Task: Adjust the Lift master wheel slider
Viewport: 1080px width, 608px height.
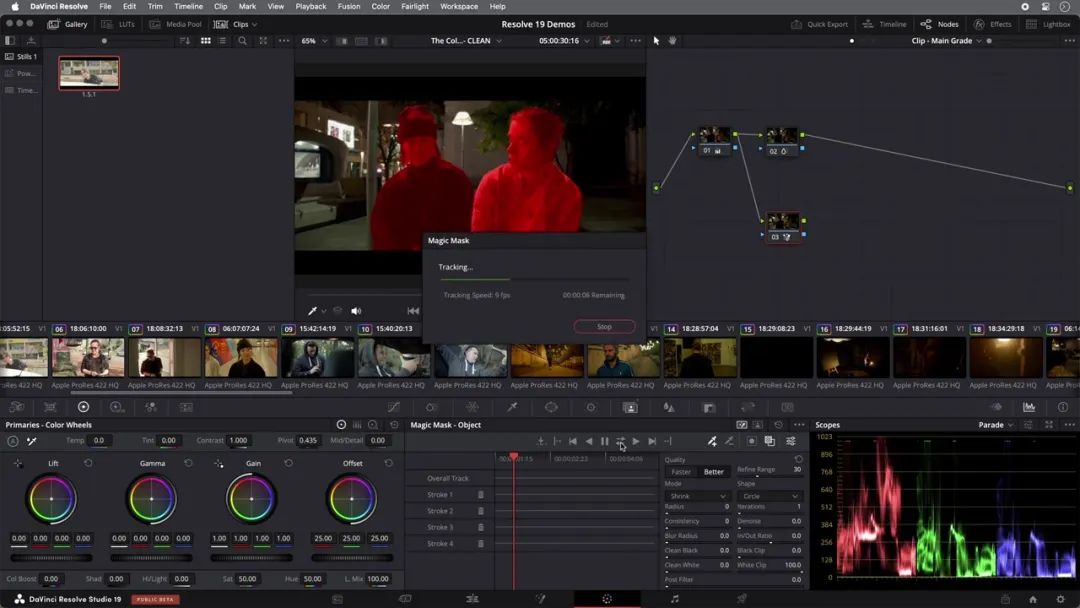Action: pos(51,558)
